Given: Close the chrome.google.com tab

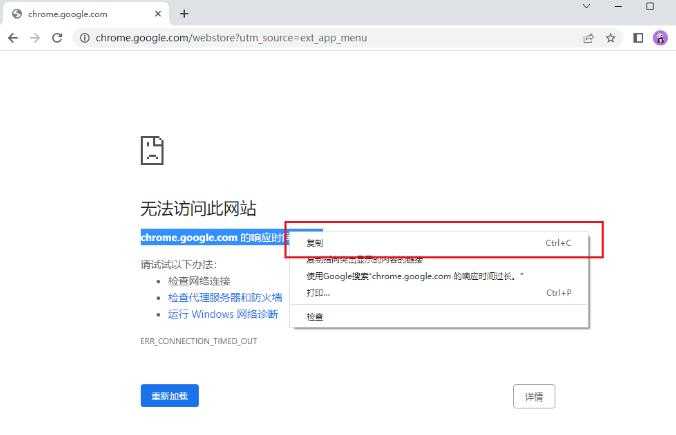Looking at the screenshot, I should (x=158, y=14).
